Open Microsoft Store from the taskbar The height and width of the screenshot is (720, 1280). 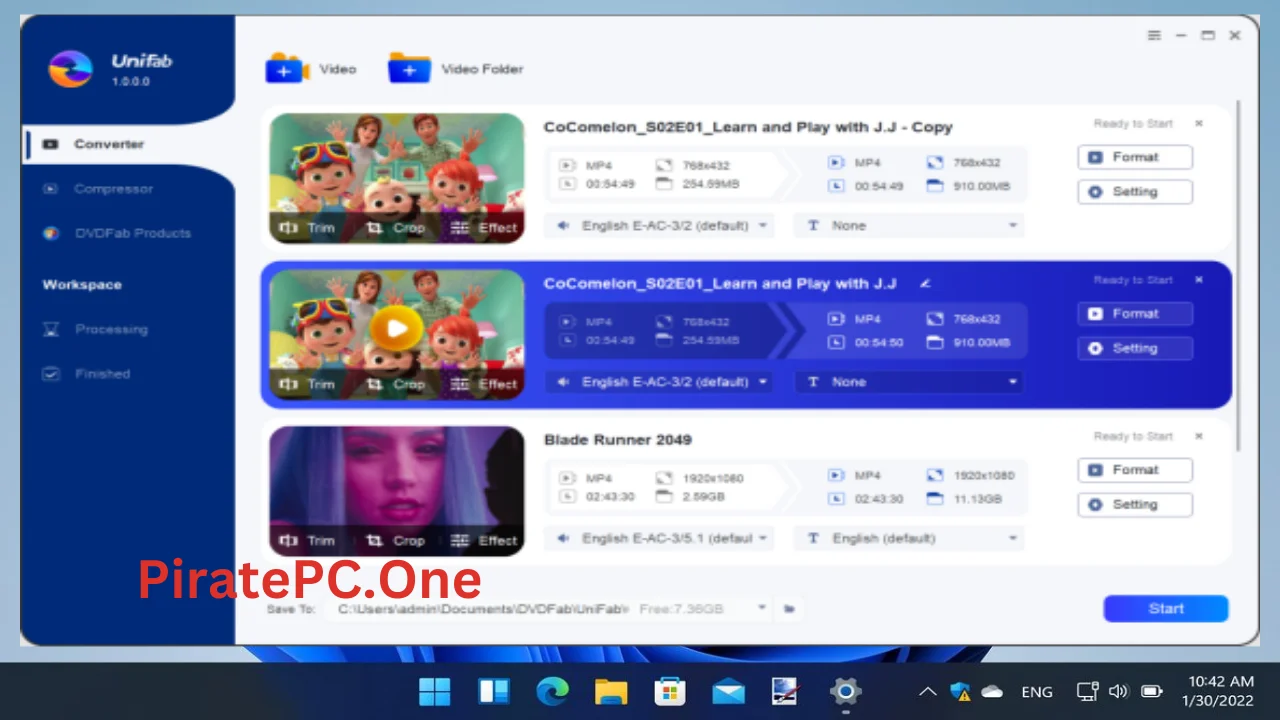pyautogui.click(x=669, y=691)
